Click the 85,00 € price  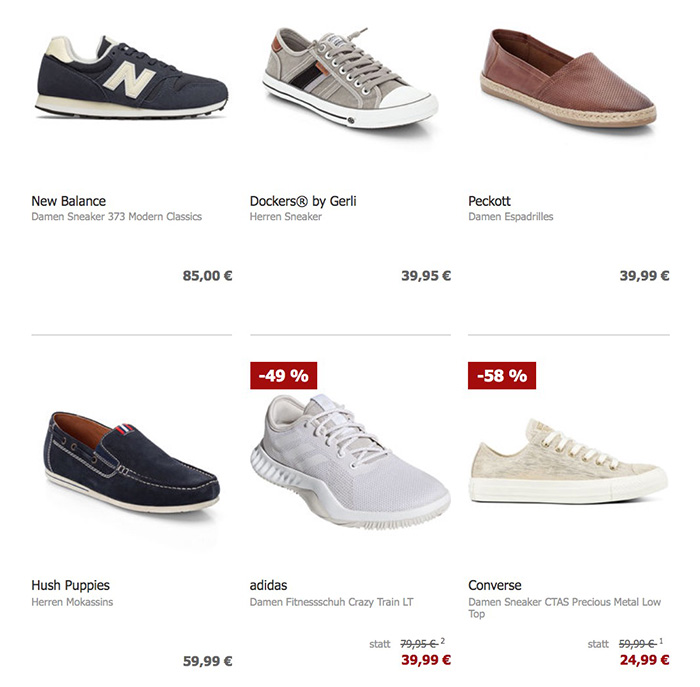[x=208, y=276]
